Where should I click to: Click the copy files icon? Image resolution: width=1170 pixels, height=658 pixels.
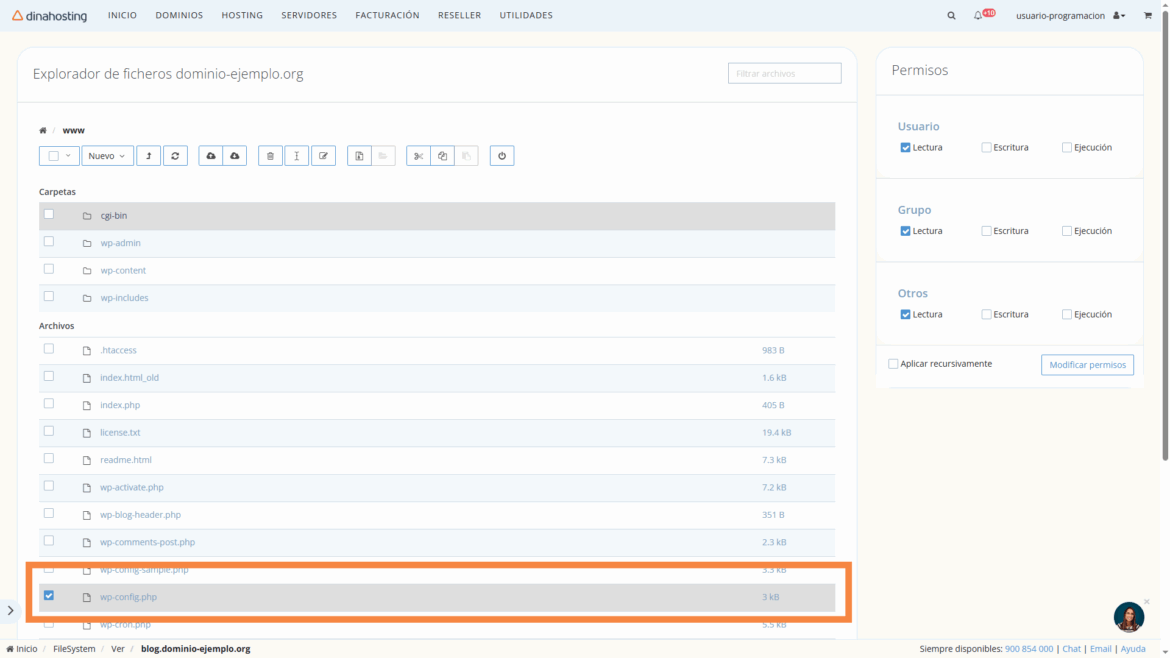click(x=442, y=156)
